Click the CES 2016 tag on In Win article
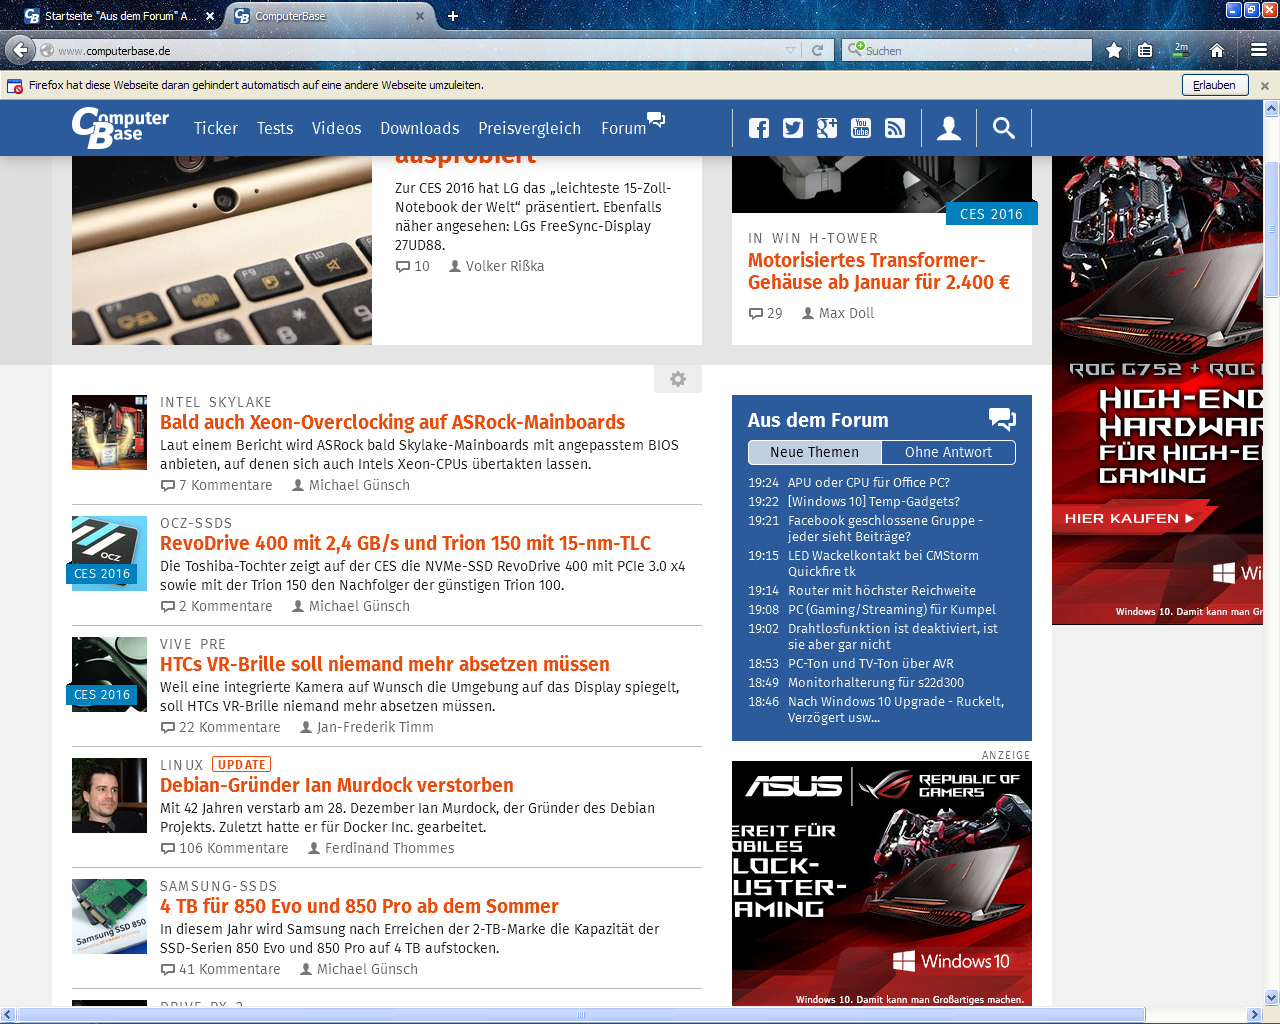Viewport: 1280px width, 1024px height. click(x=991, y=213)
